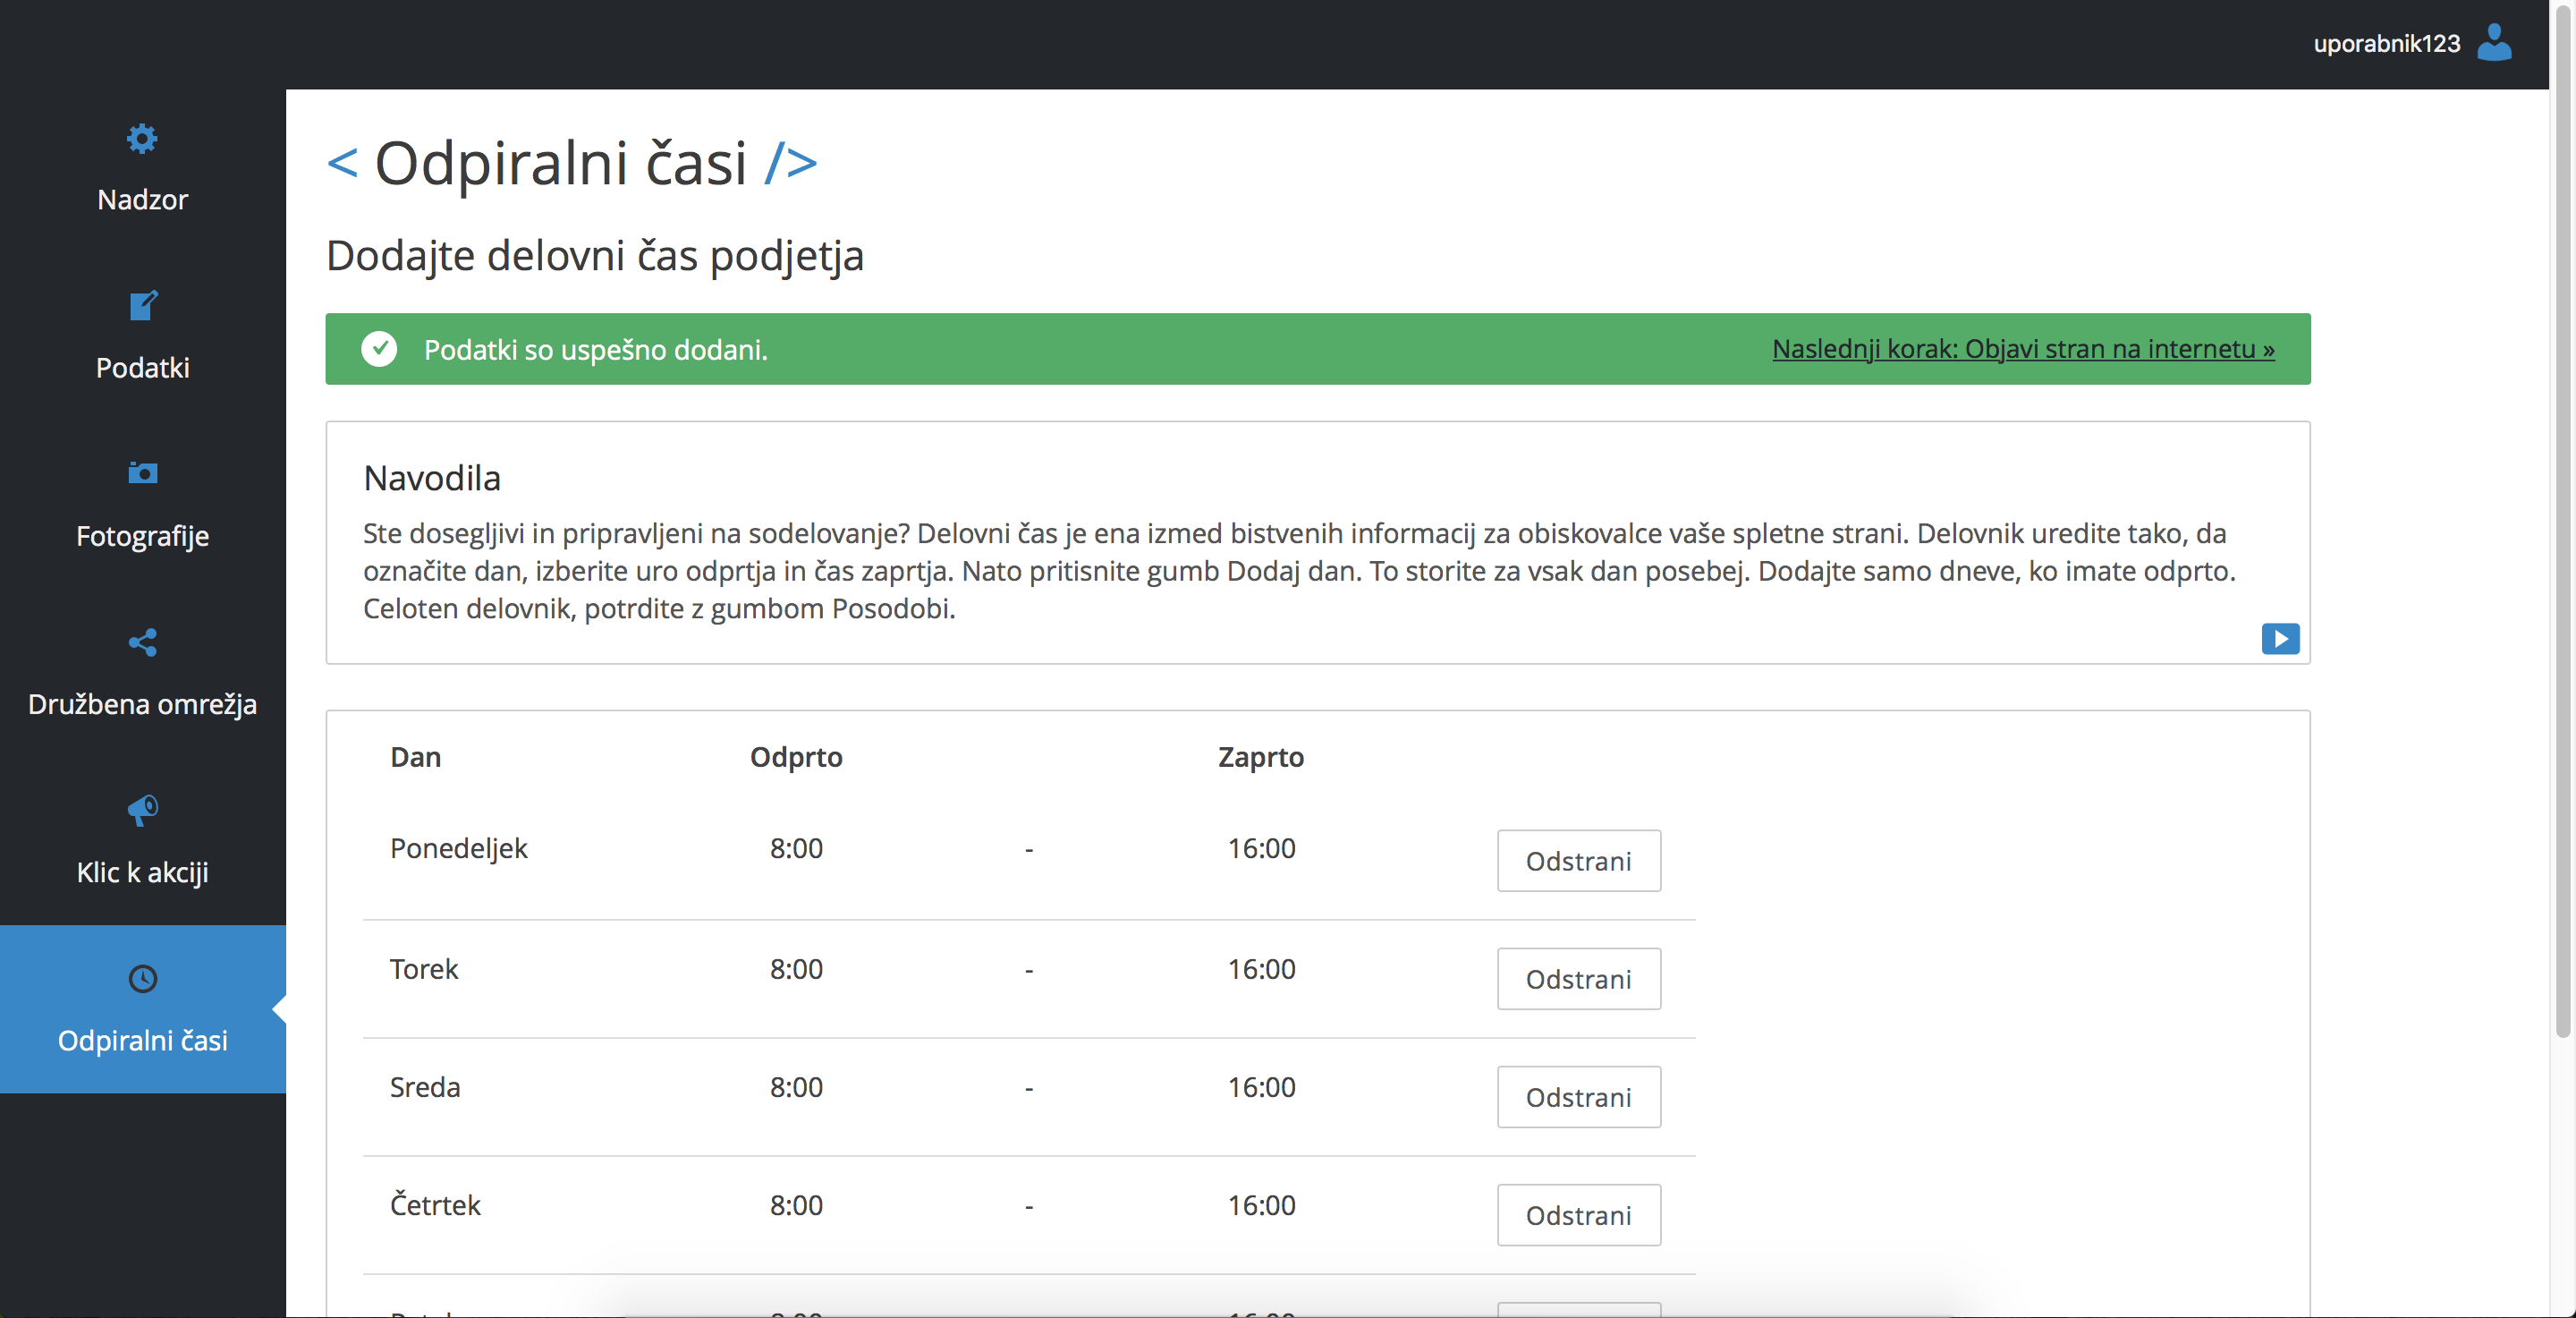Play the instructions video icon
The image size is (2576, 1318).
coord(2280,638)
